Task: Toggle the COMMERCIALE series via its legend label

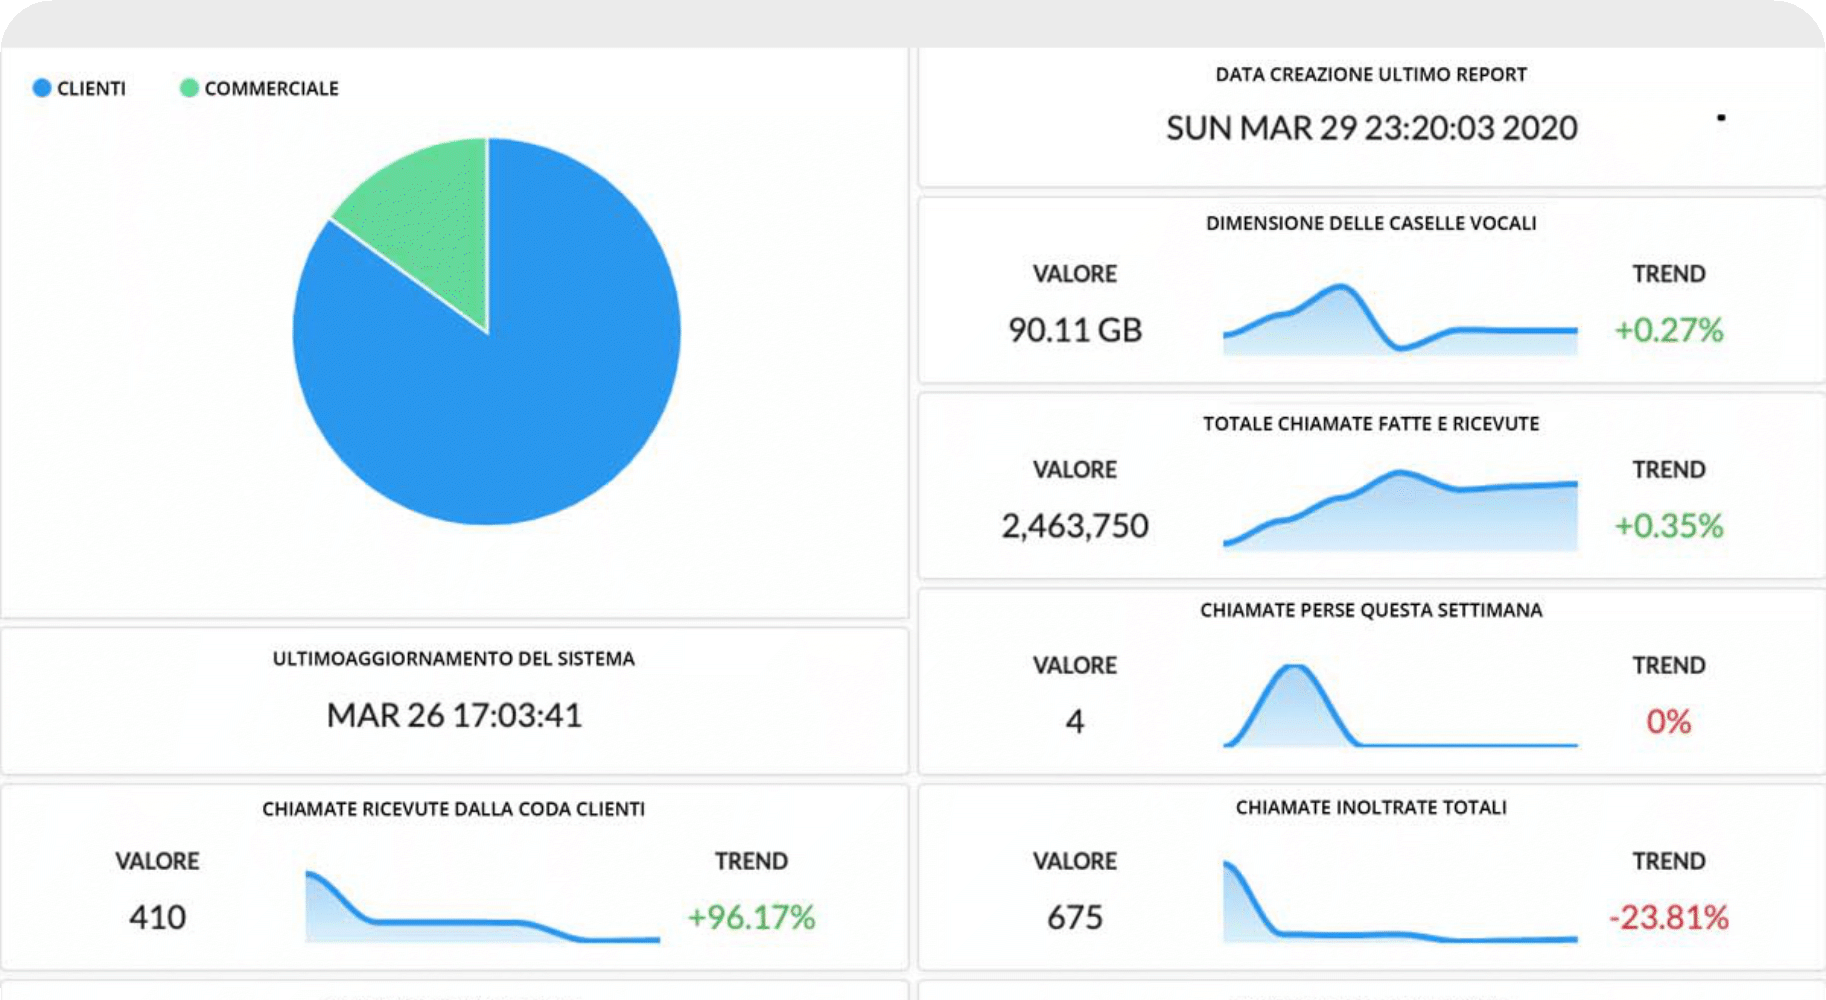Action: [271, 88]
